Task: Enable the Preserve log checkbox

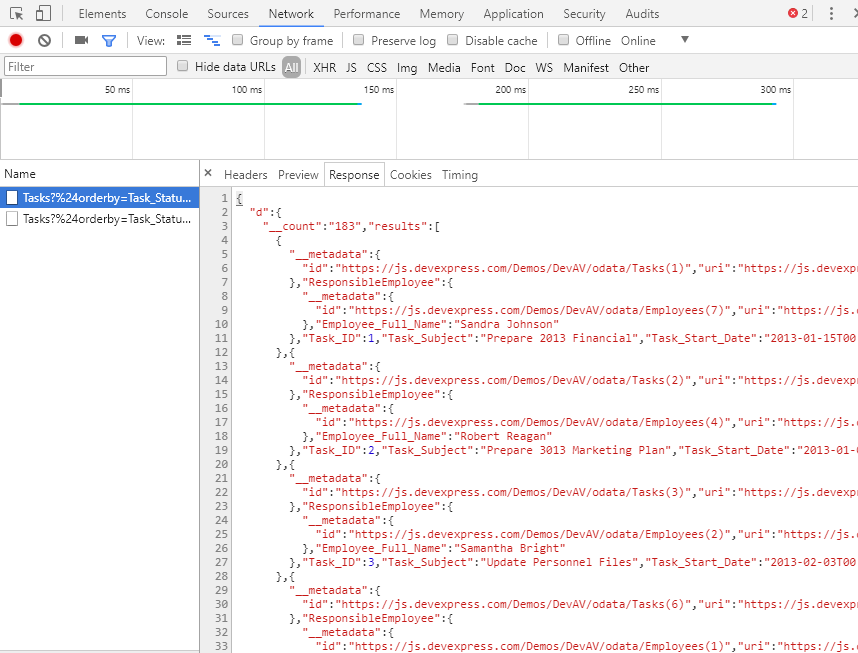Action: (x=358, y=41)
